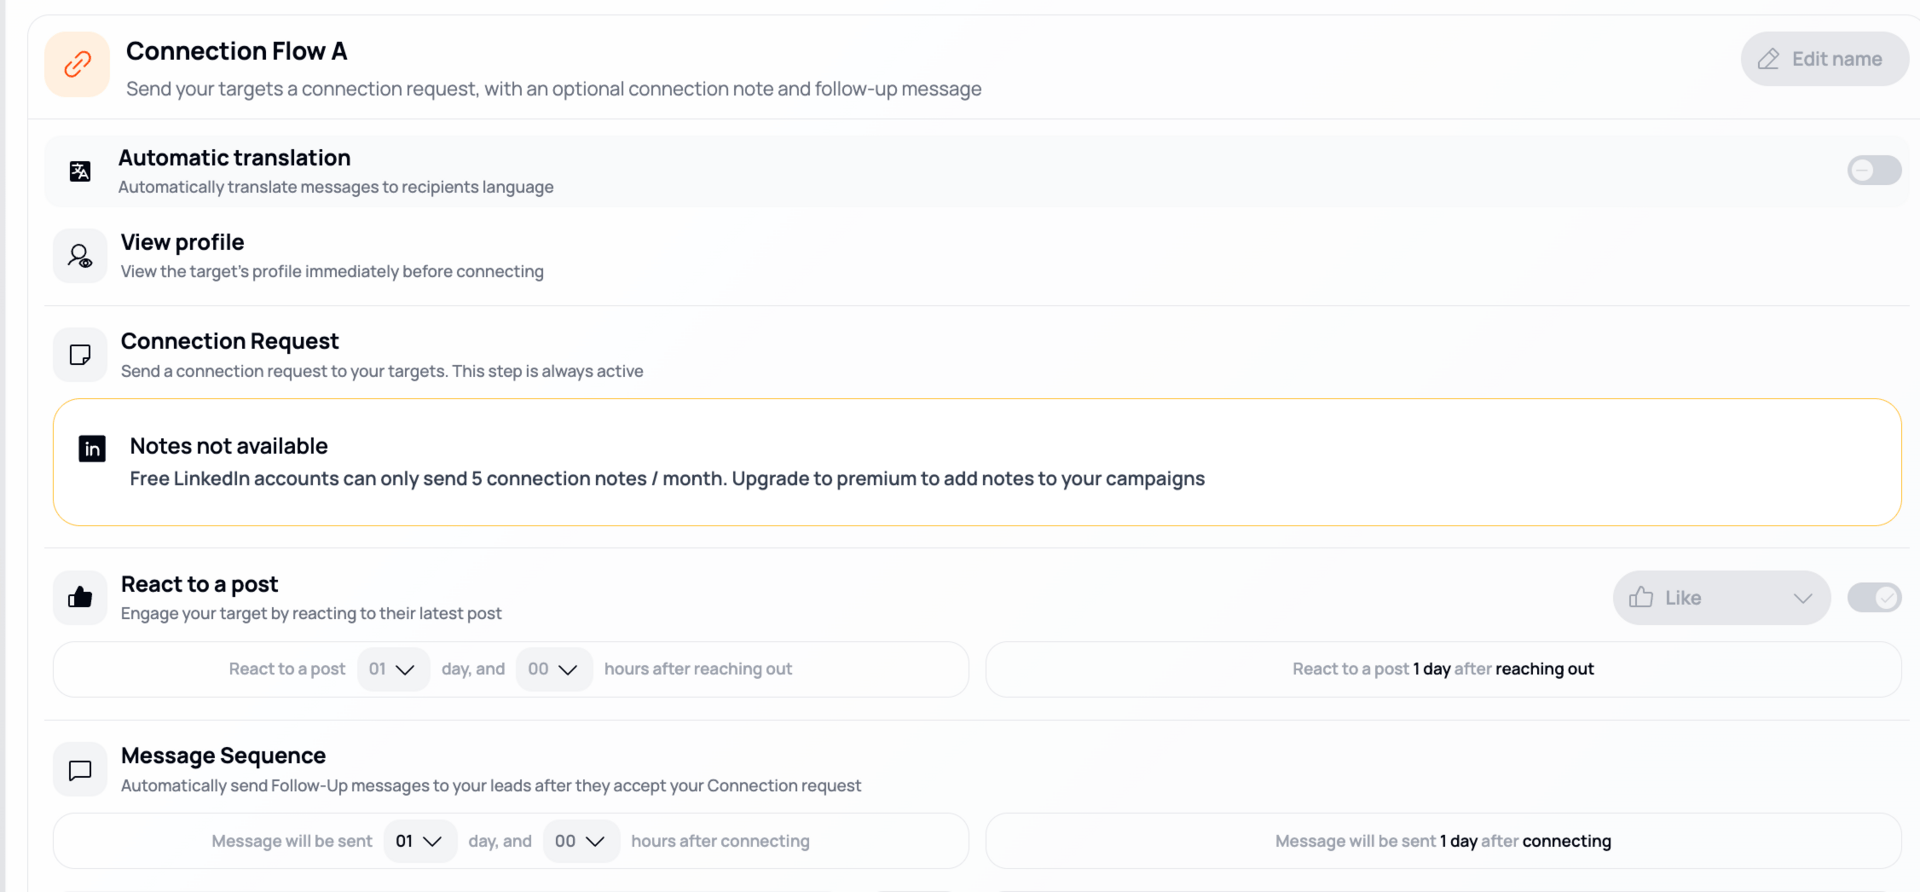Open the React to a post hours dropdown
Viewport: 1920px width, 892px height.
coord(553,669)
